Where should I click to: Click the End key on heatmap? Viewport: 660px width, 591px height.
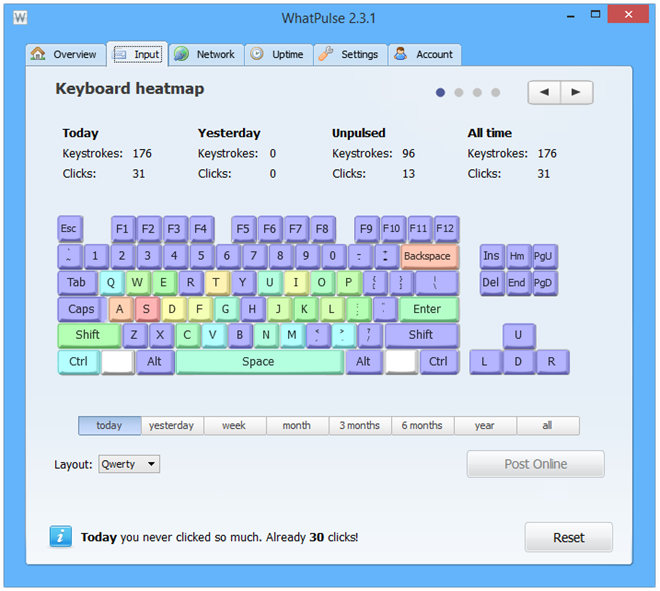[518, 282]
